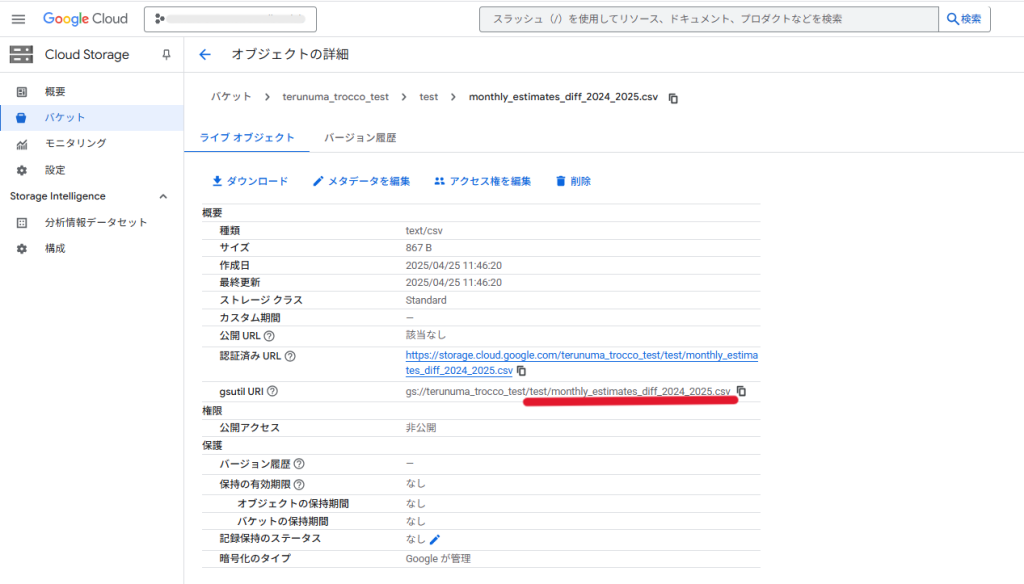Open モニタリング in the sidebar
Viewport: 1024px width, 584px height.
(x=91, y=144)
